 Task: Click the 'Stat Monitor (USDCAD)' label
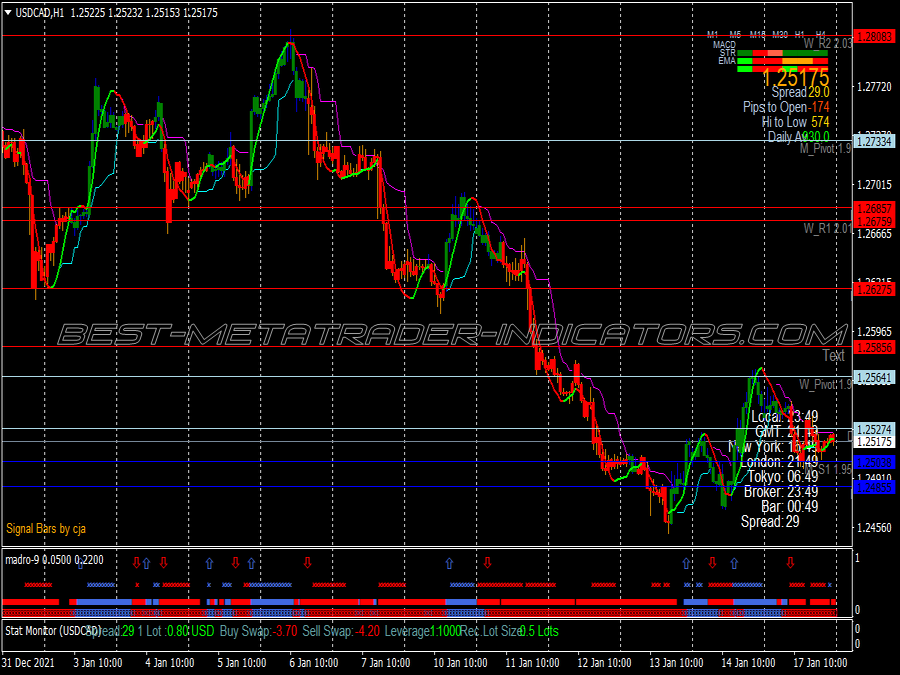53,630
